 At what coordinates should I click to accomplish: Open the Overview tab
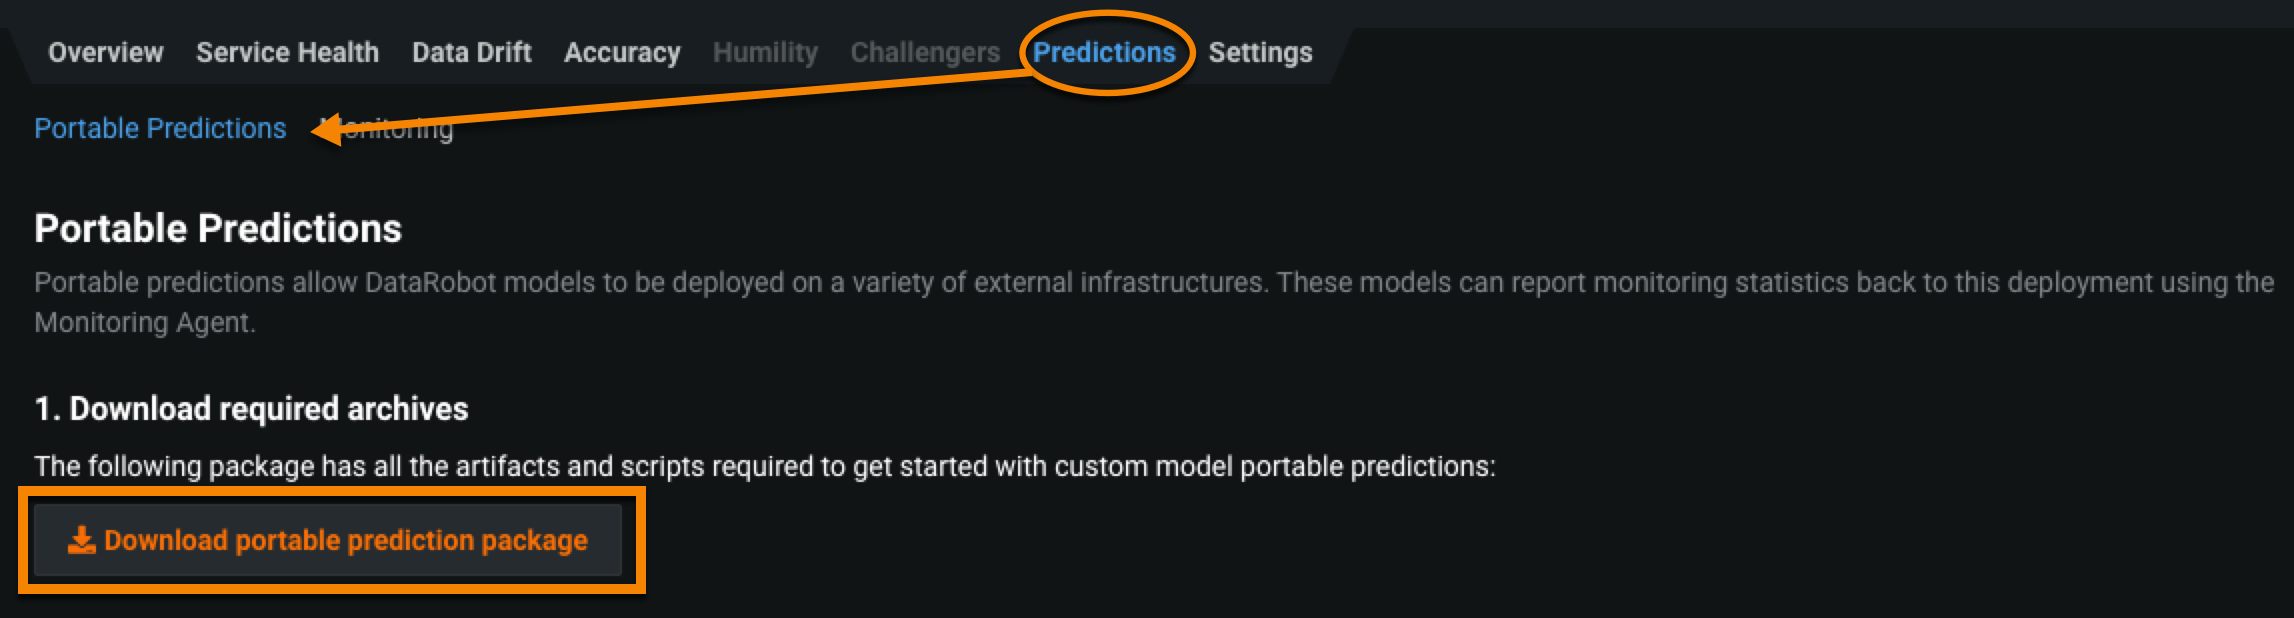pos(106,53)
